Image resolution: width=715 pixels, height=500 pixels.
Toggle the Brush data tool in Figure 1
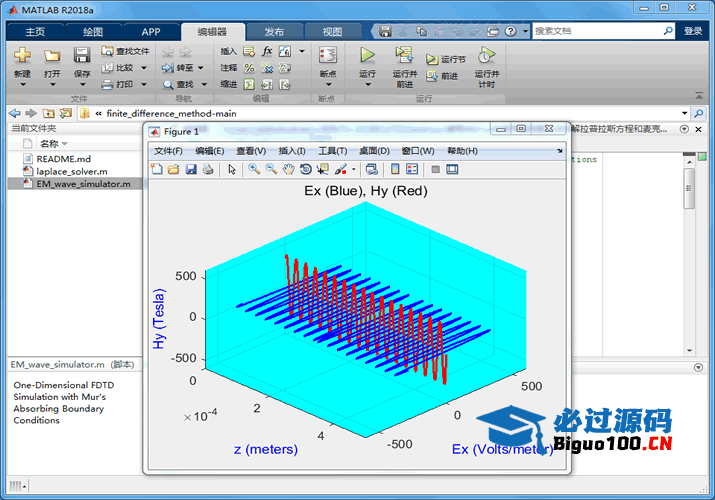341,170
